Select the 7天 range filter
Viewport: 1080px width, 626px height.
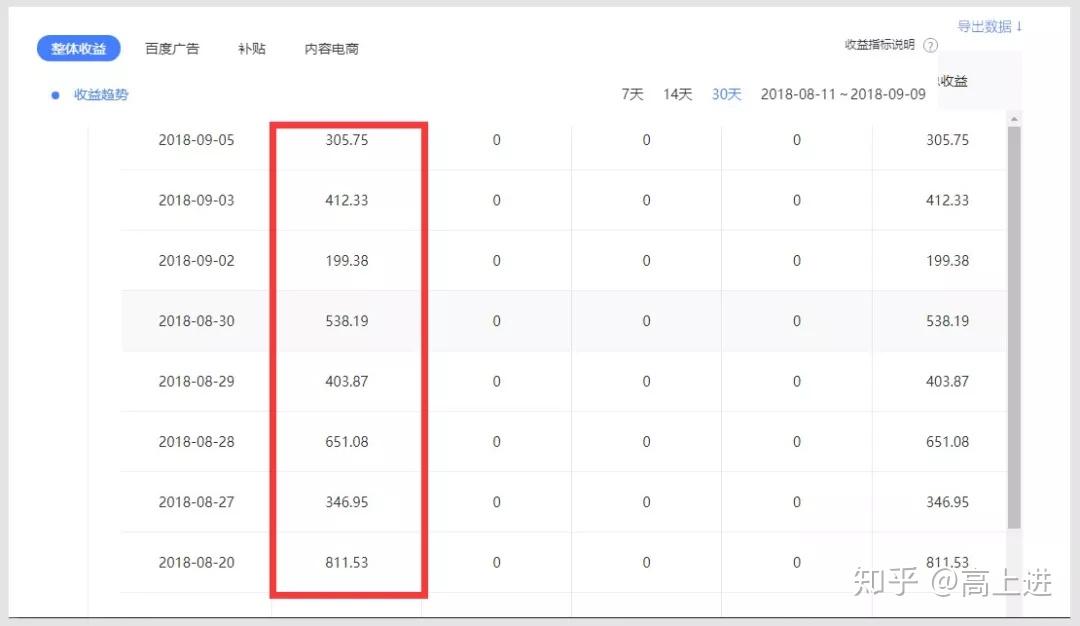[x=632, y=94]
